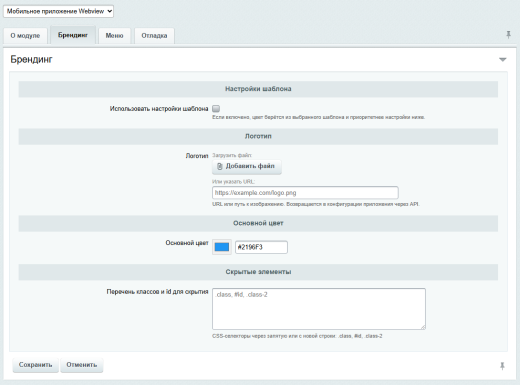
Task: Click the Логотип section header
Action: [258, 136]
